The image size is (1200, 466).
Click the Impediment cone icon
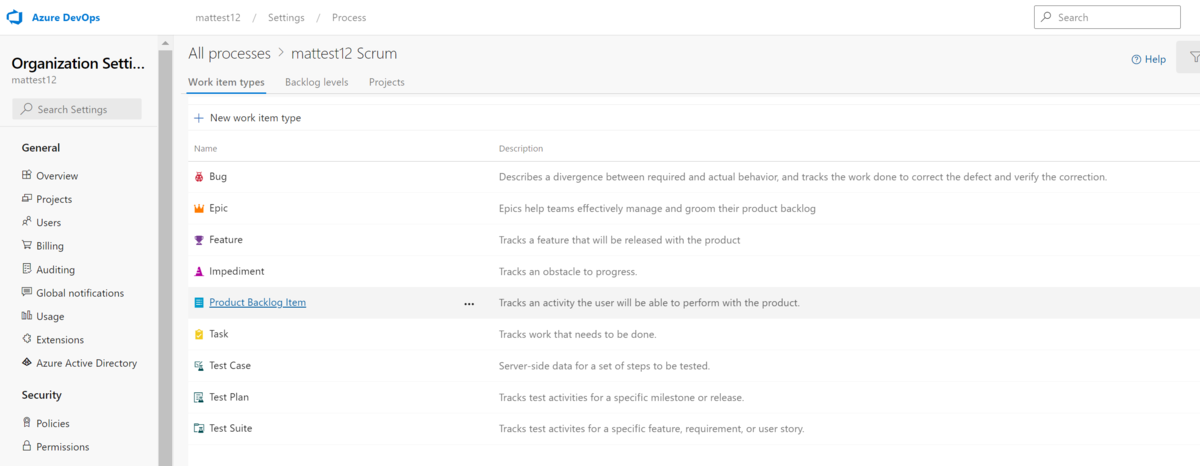pos(199,271)
